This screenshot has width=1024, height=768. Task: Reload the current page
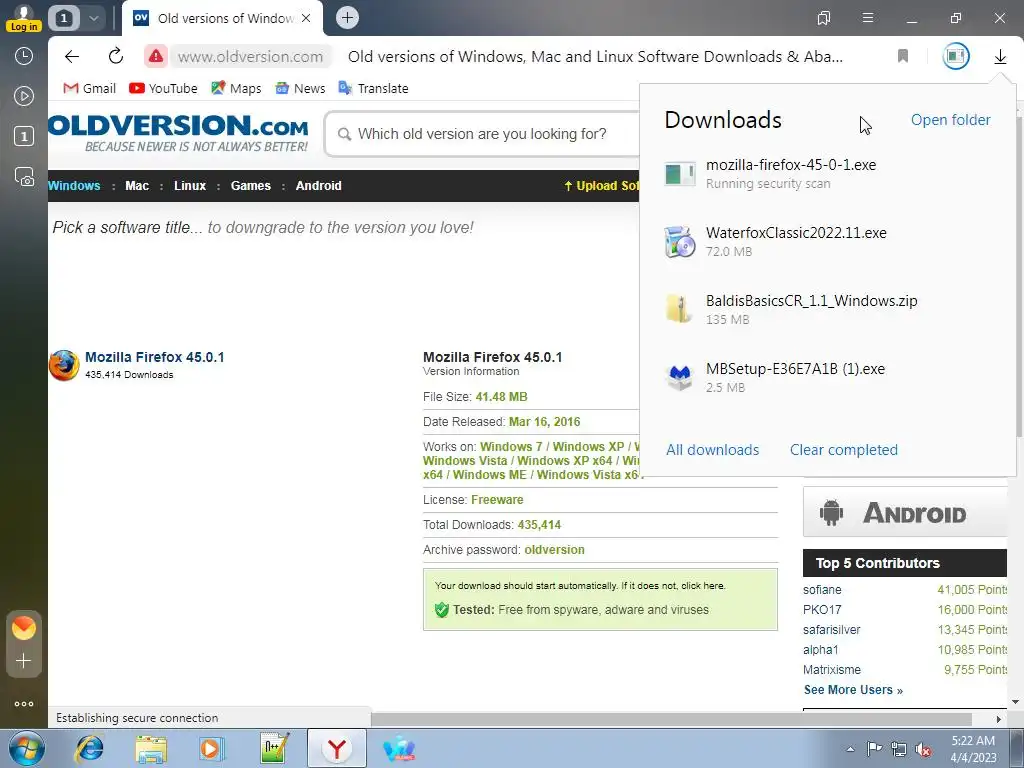116,56
